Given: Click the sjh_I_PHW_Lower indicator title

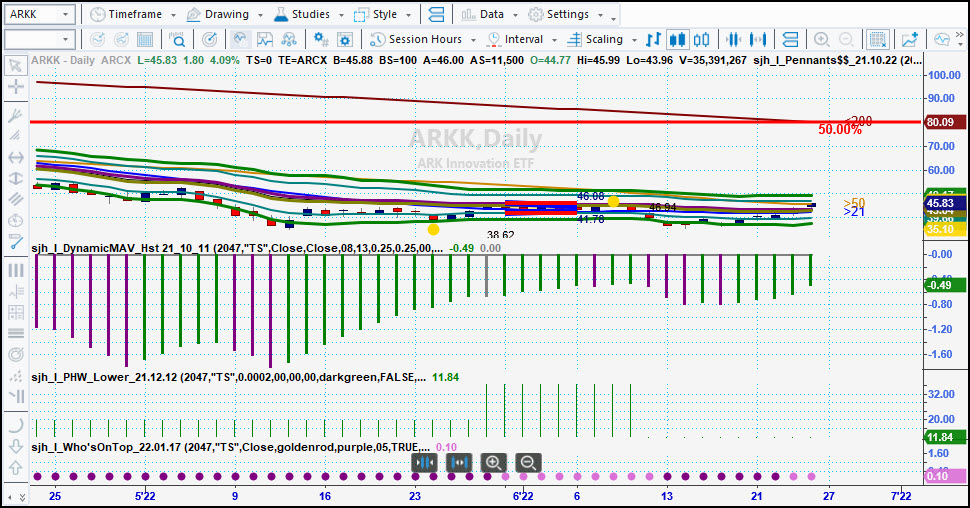Looking at the screenshot, I should 228,377.
